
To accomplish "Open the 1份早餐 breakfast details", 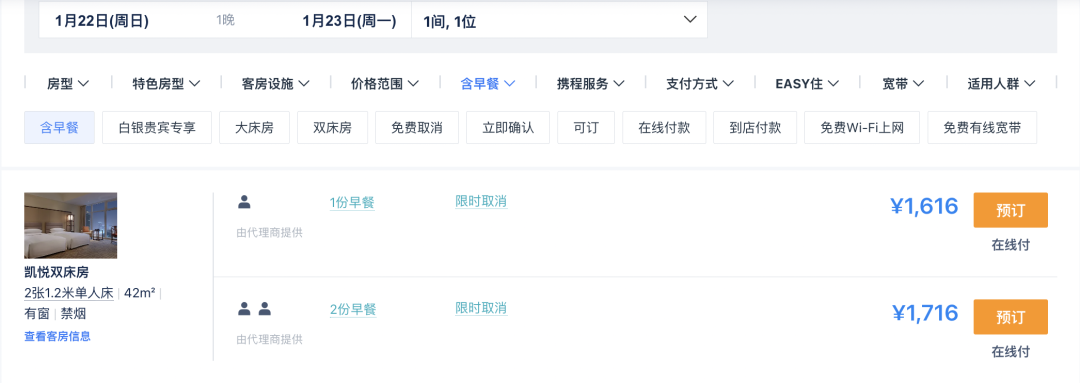I will coord(352,203).
